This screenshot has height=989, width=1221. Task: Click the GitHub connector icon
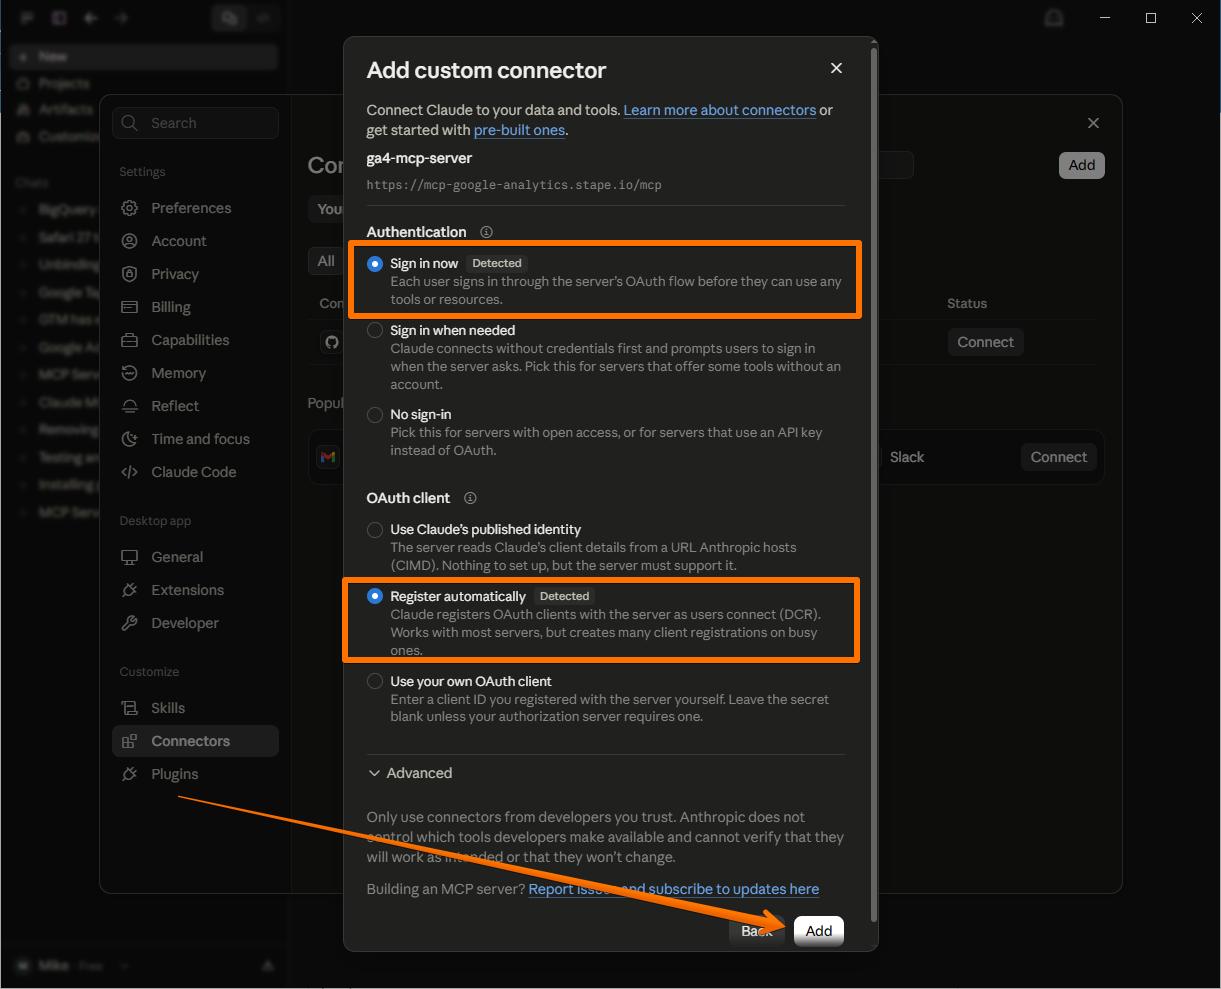point(332,342)
